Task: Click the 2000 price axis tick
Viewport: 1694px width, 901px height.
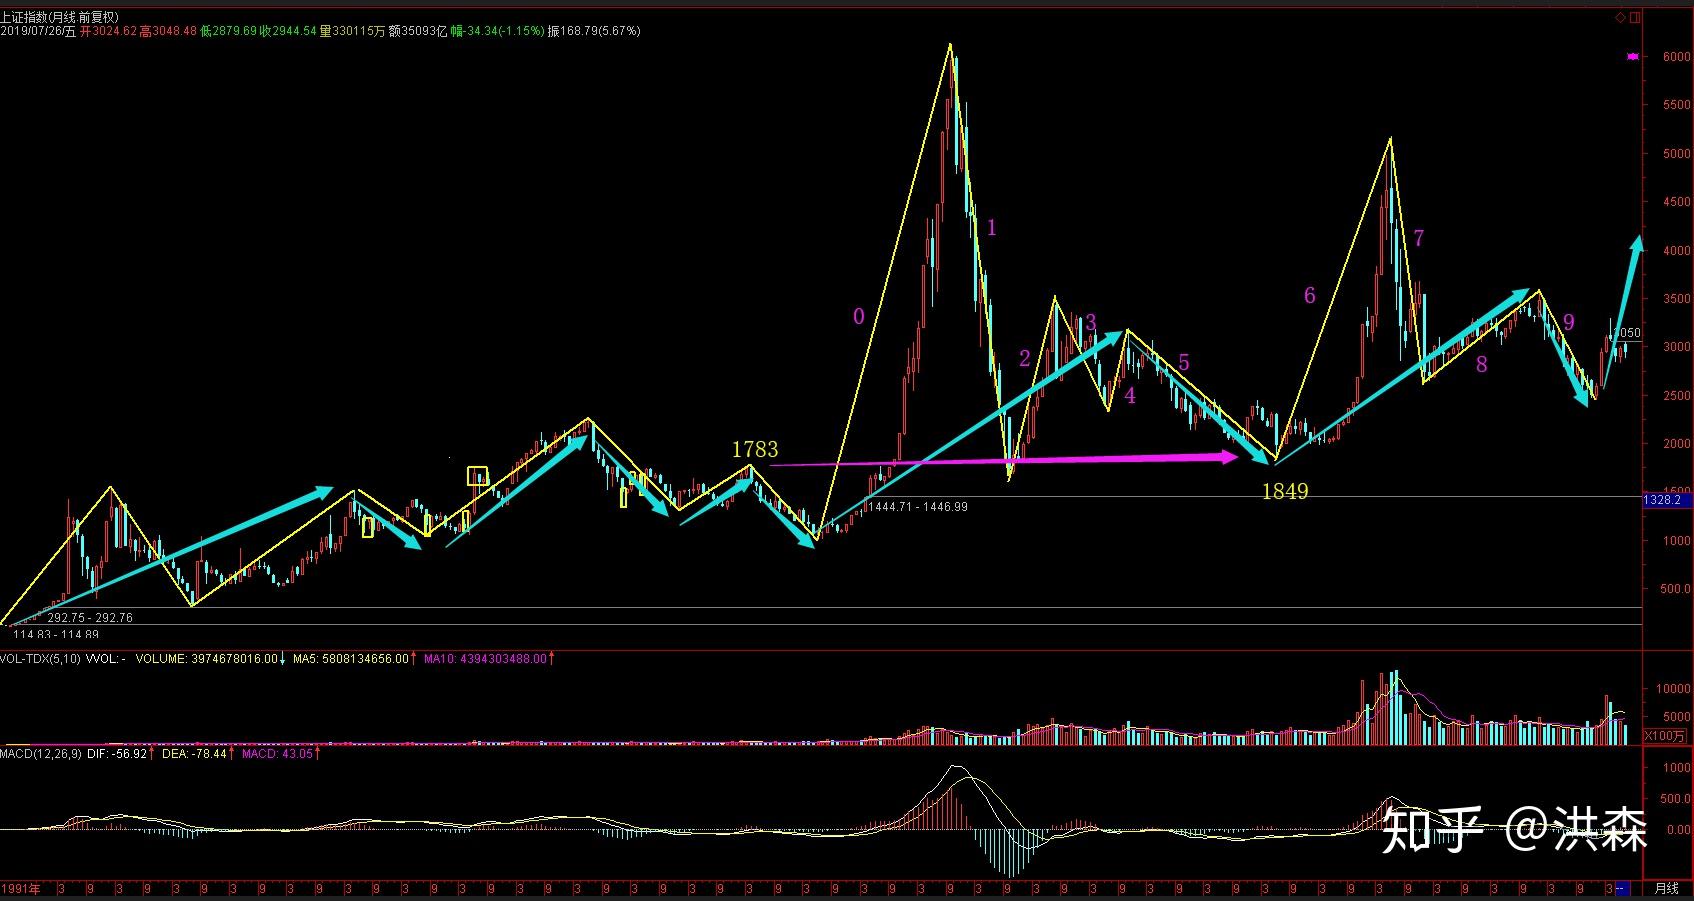Action: pyautogui.click(x=1677, y=444)
